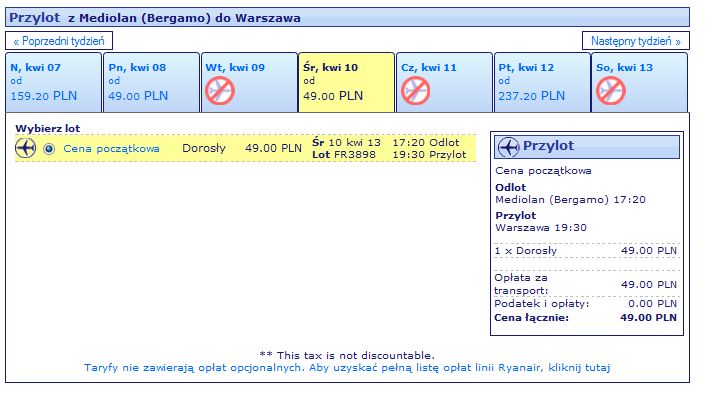
Task: Click no-flight icon under Cz, kwi 11
Action: pyautogui.click(x=415, y=91)
